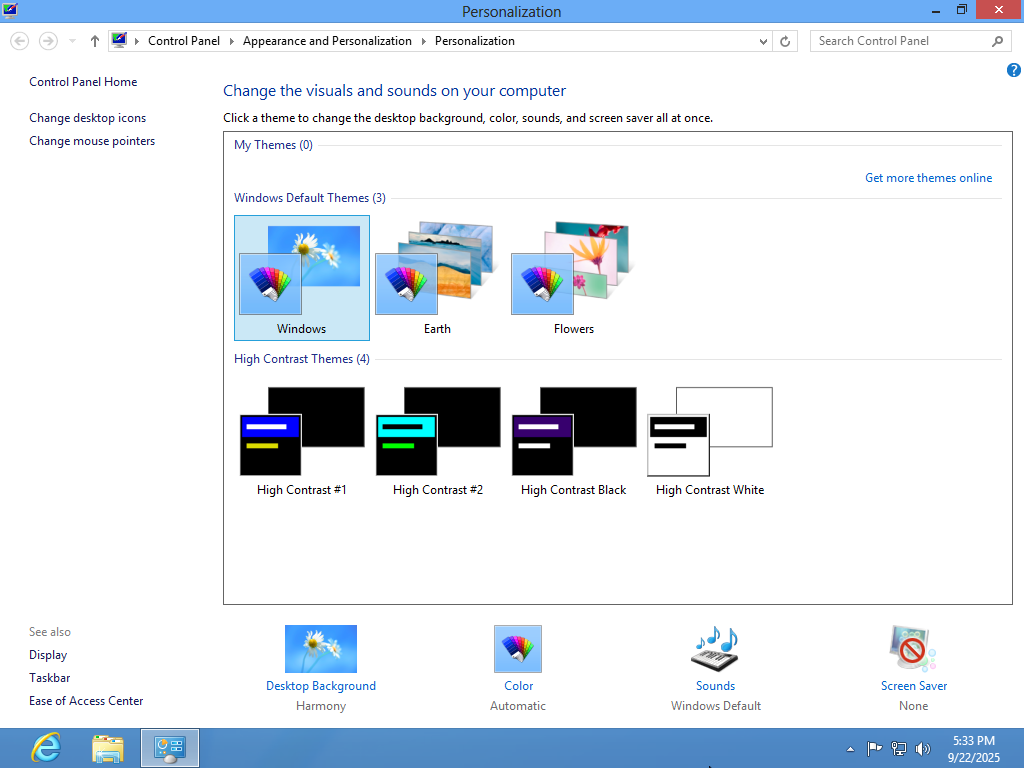This screenshot has height=768, width=1024.
Task: Select the Earth theme
Action: (x=437, y=277)
